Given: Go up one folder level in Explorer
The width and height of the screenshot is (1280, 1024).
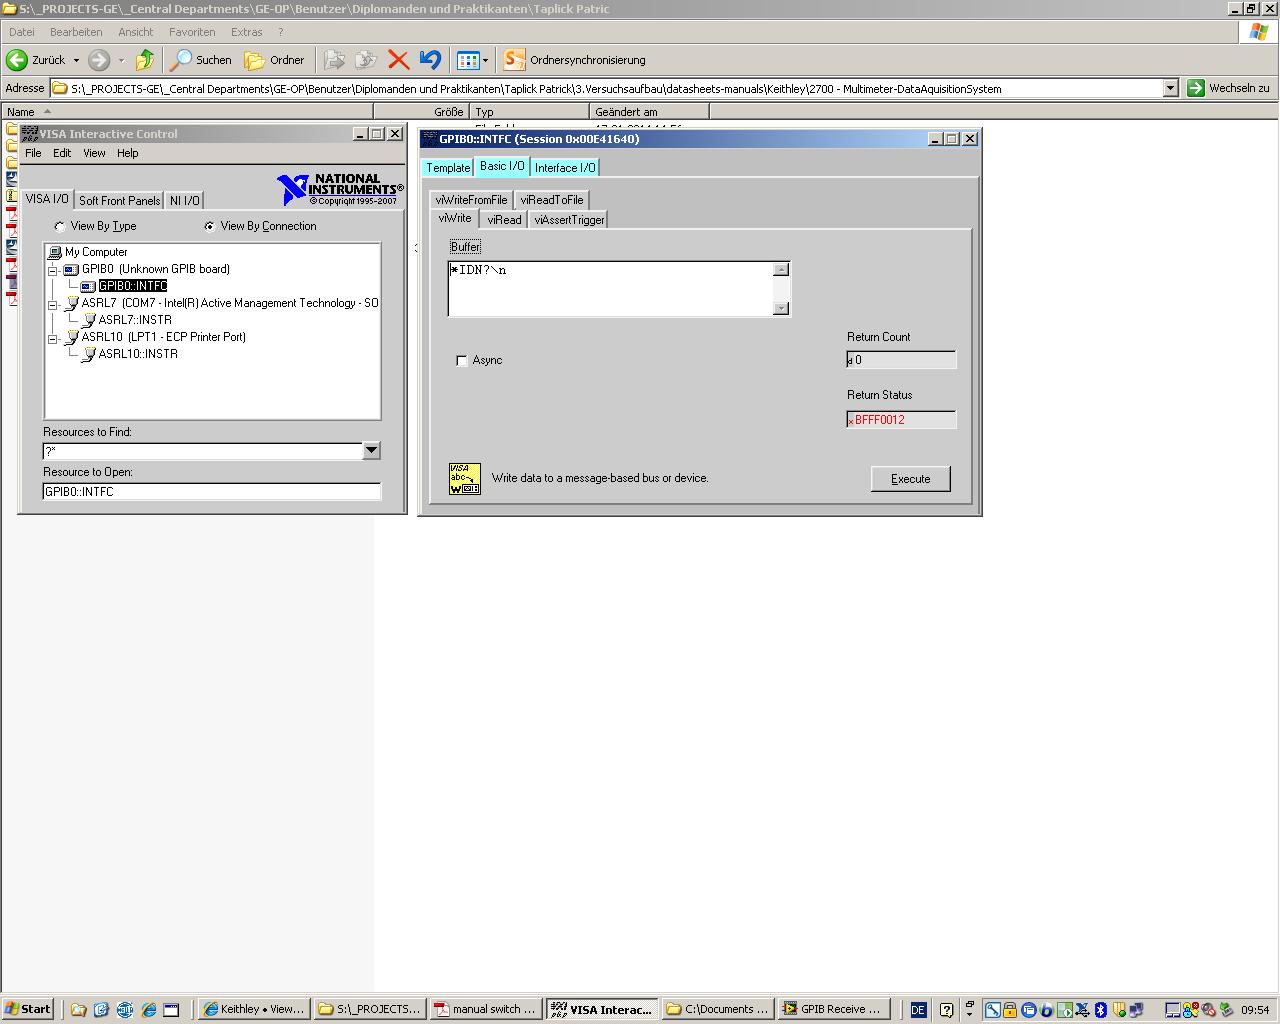Looking at the screenshot, I should (x=145, y=60).
